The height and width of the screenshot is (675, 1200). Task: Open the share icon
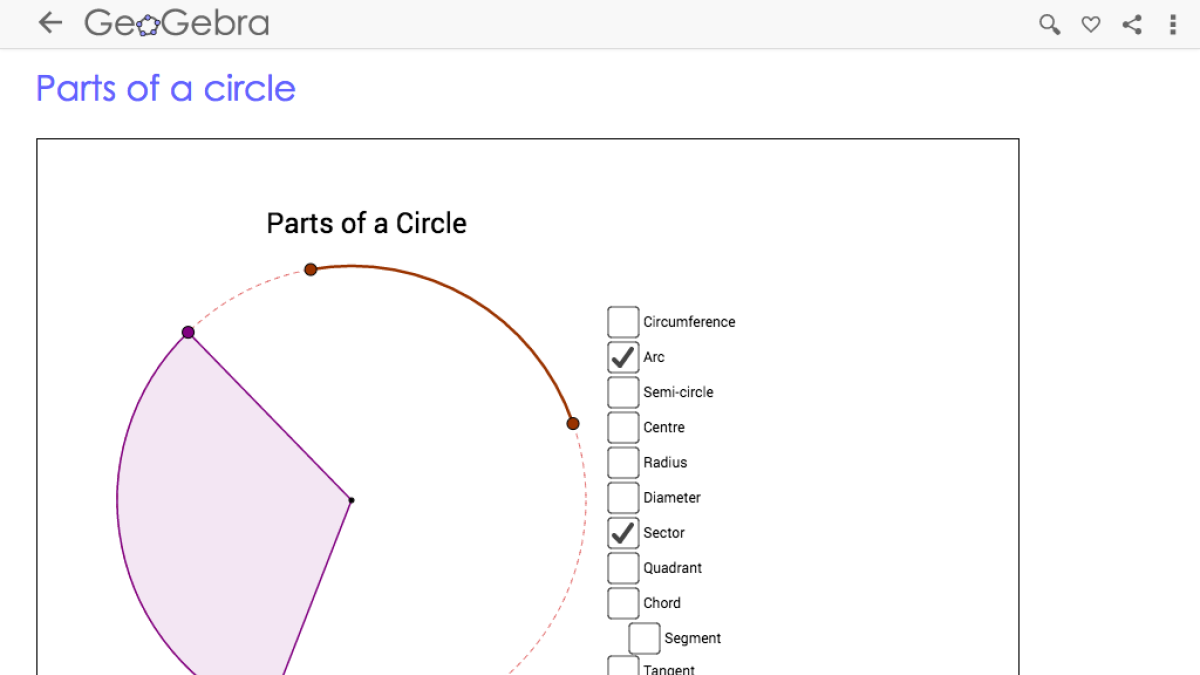point(1132,24)
